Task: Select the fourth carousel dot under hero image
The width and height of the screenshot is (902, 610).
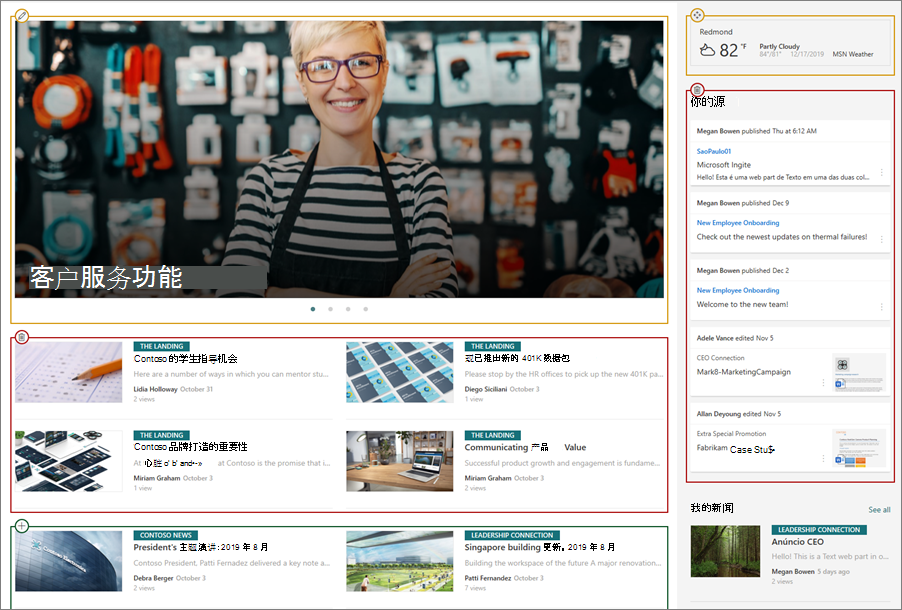Action: tap(365, 309)
